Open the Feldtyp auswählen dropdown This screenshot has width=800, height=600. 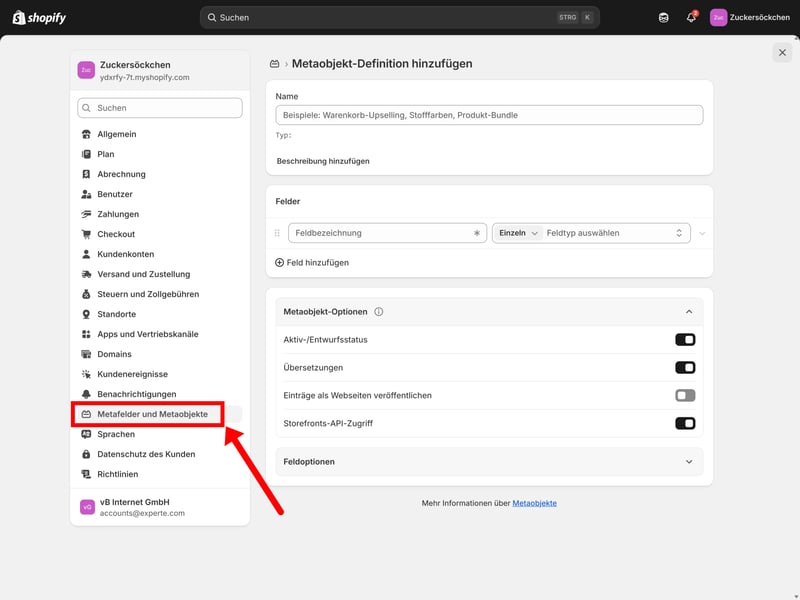(617, 233)
